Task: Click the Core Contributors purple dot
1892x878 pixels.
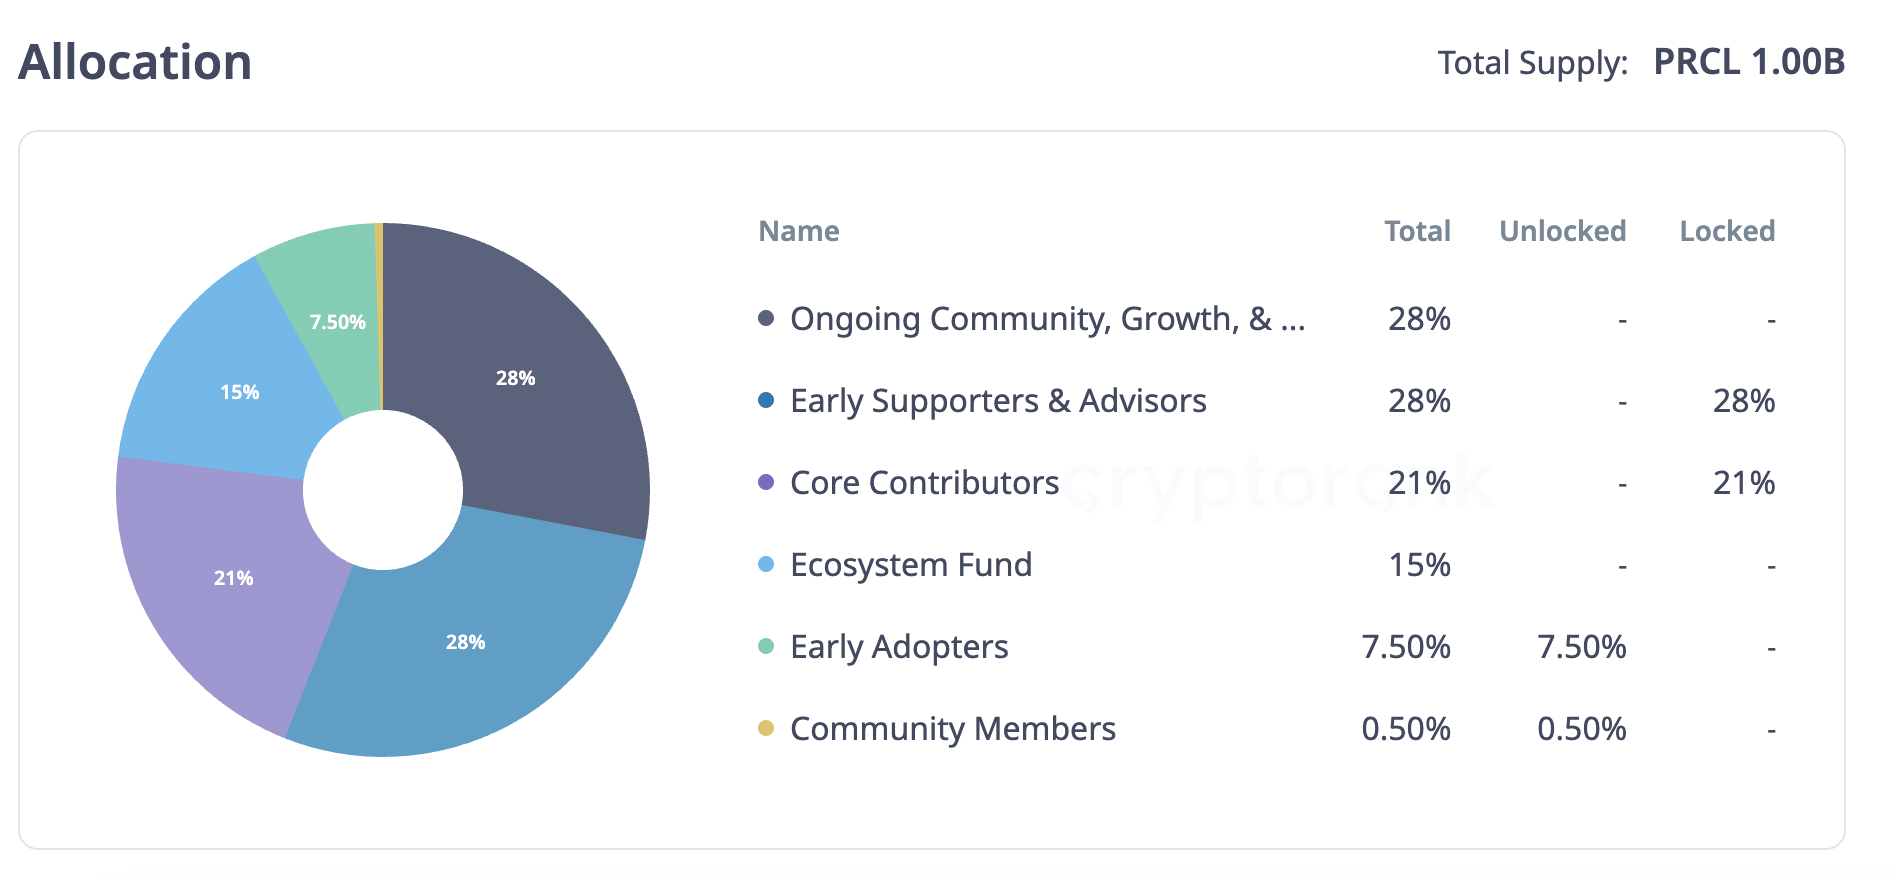Action: pyautogui.click(x=766, y=483)
